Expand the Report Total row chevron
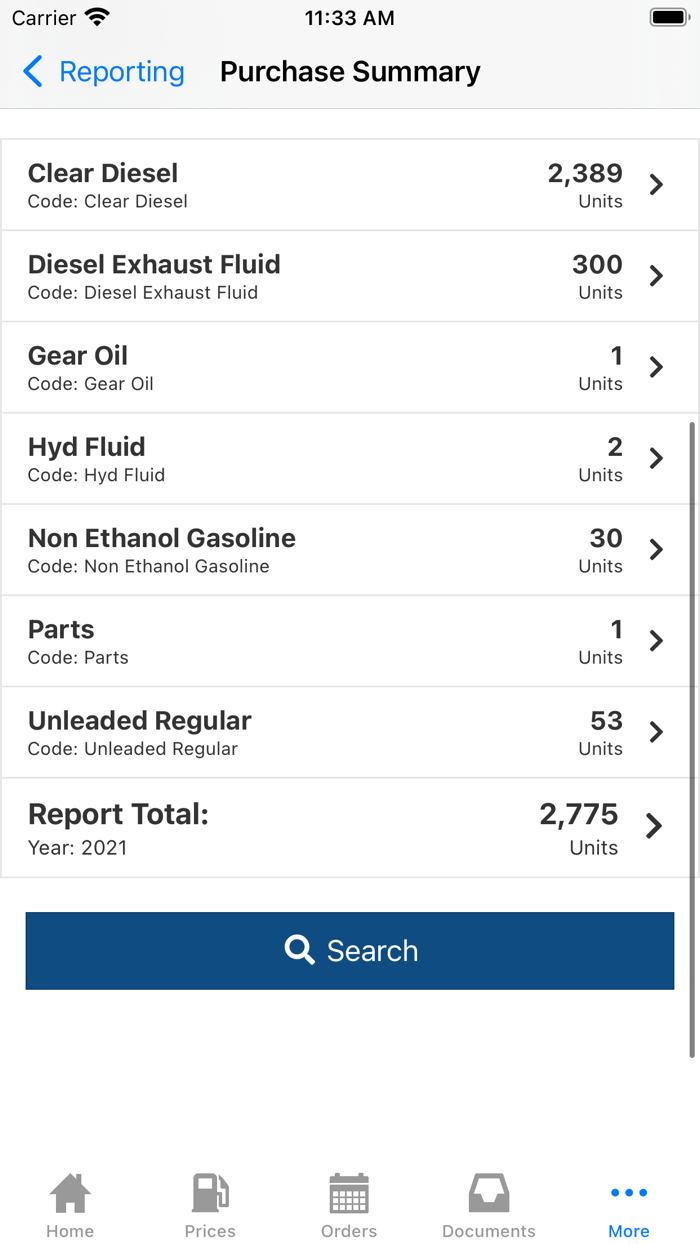The width and height of the screenshot is (700, 1244). [657, 826]
